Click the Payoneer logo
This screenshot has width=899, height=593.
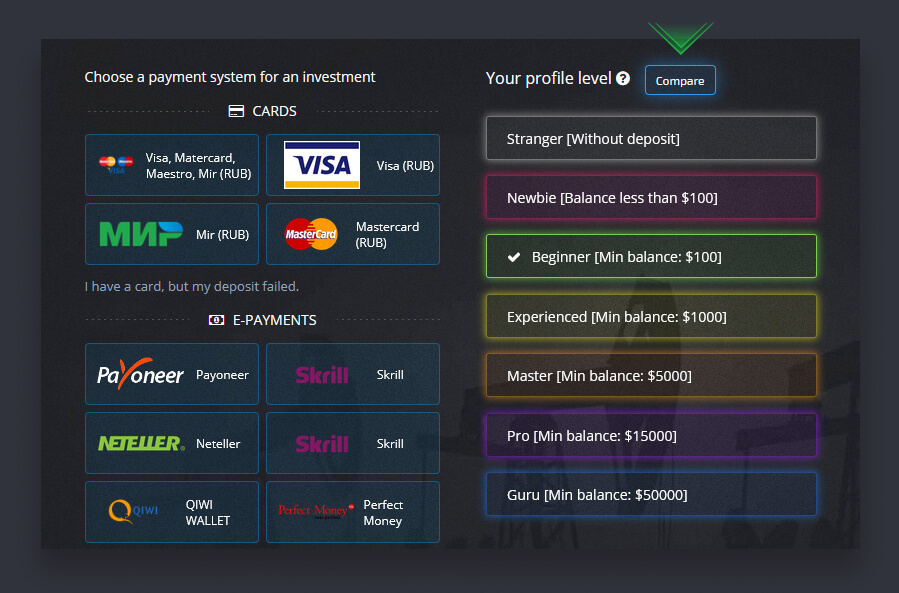click(x=140, y=374)
